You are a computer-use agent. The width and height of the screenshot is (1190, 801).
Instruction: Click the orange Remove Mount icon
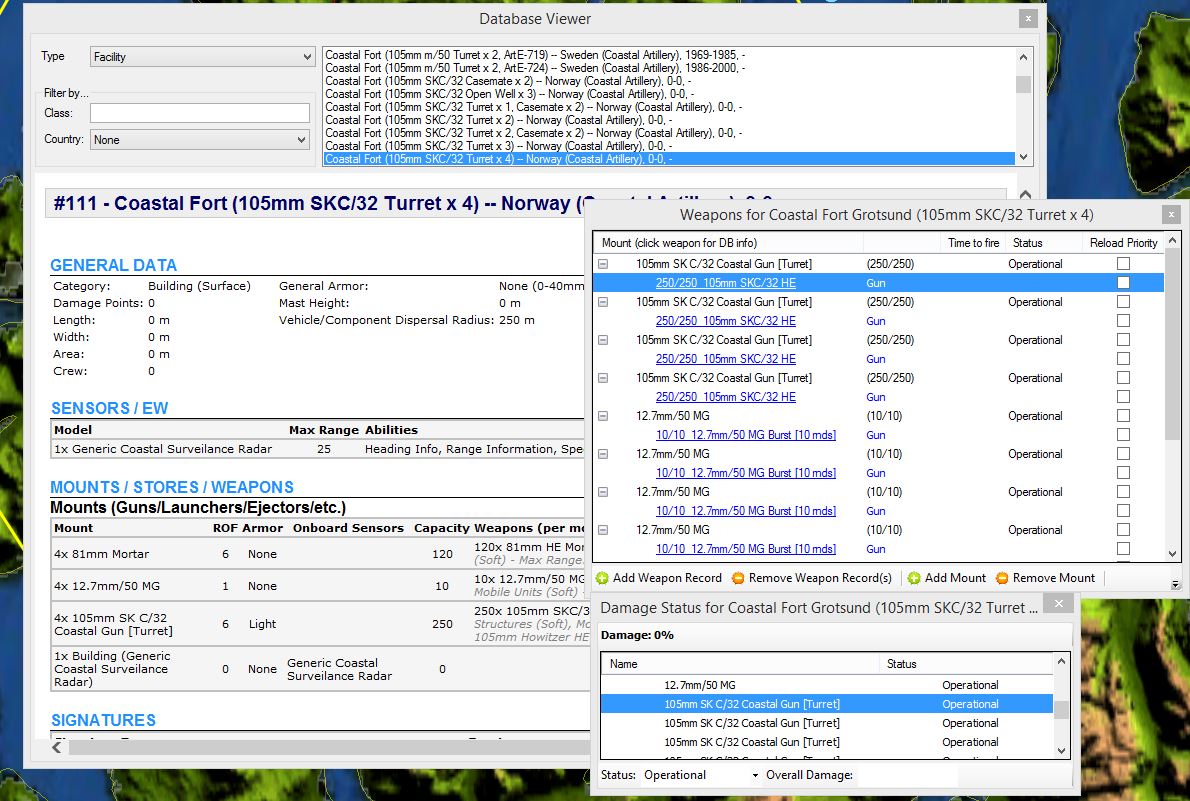[1002, 579]
